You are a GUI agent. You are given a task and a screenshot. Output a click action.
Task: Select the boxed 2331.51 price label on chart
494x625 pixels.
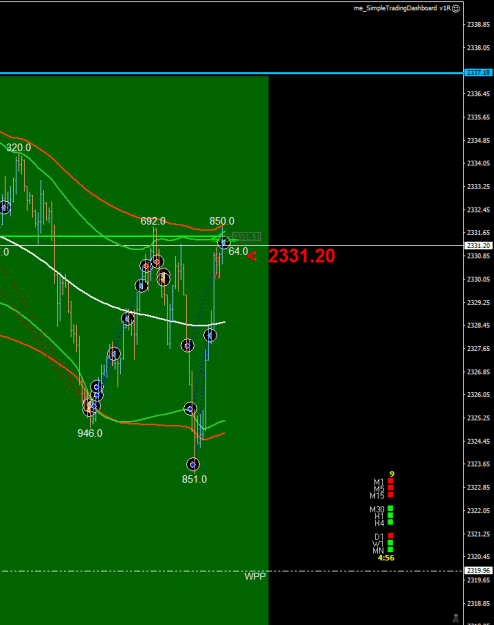pyautogui.click(x=246, y=237)
